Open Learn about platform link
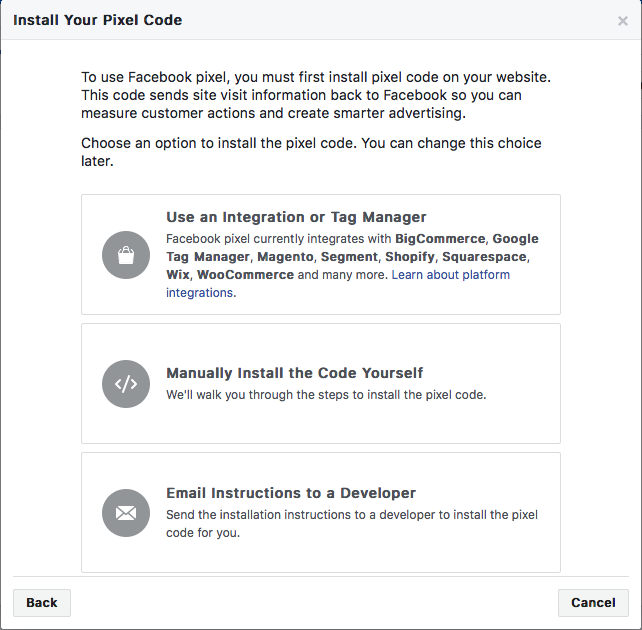The image size is (642, 630). point(450,275)
